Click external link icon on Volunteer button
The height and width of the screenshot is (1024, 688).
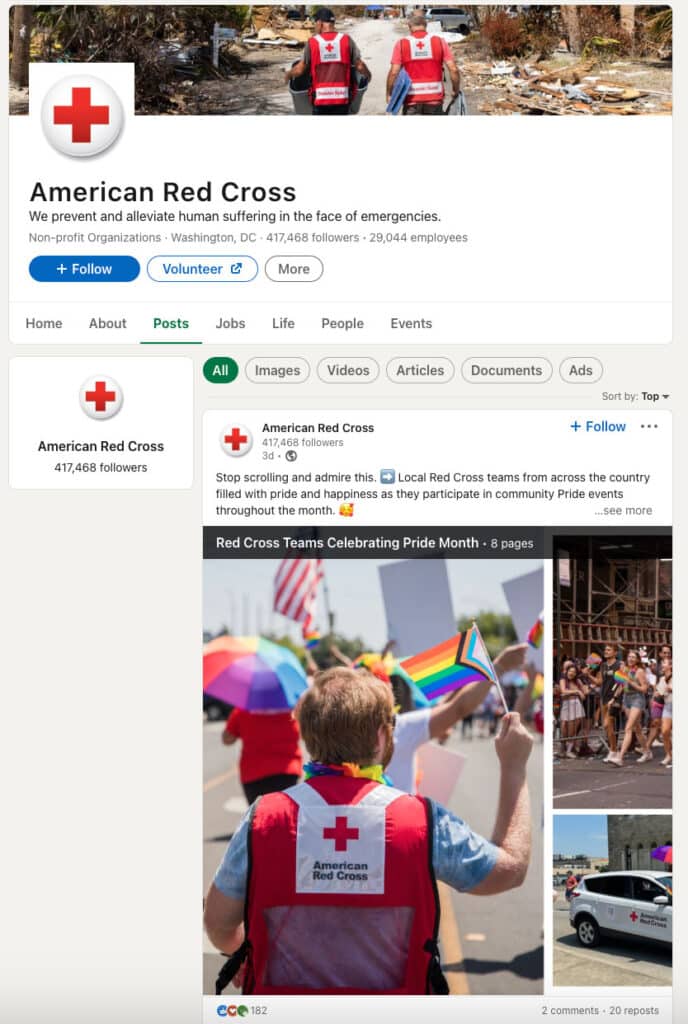click(x=236, y=268)
